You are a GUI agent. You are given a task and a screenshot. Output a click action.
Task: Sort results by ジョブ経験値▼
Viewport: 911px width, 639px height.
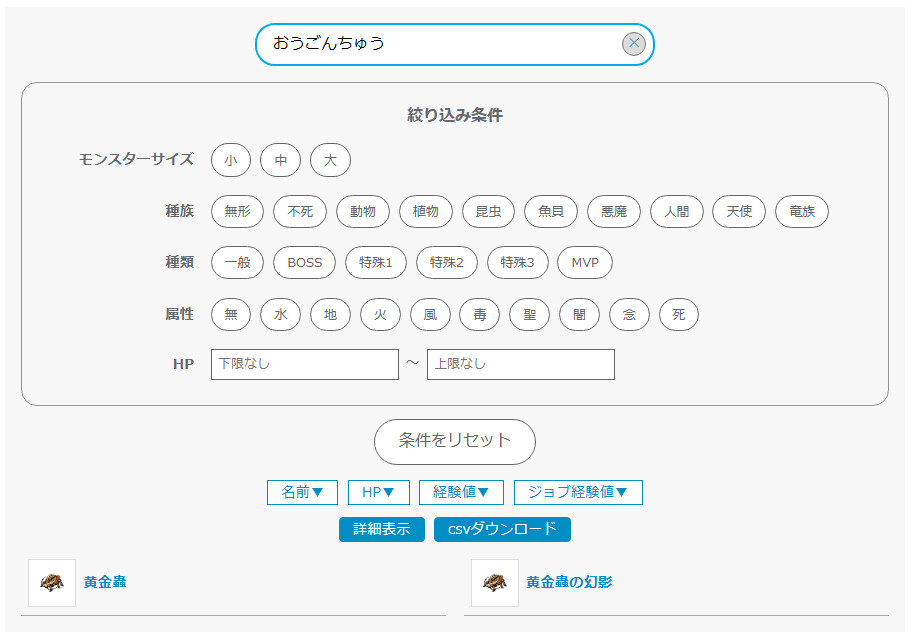pos(578,492)
